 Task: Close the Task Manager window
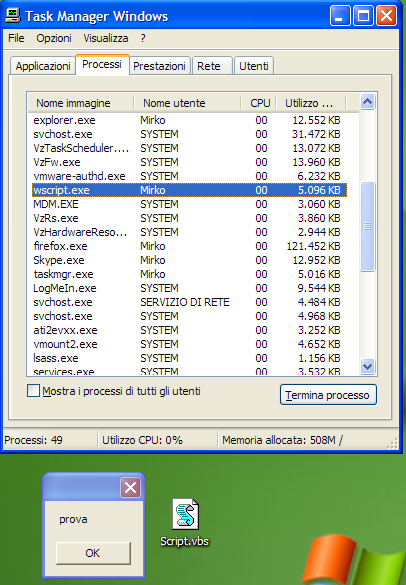386,16
